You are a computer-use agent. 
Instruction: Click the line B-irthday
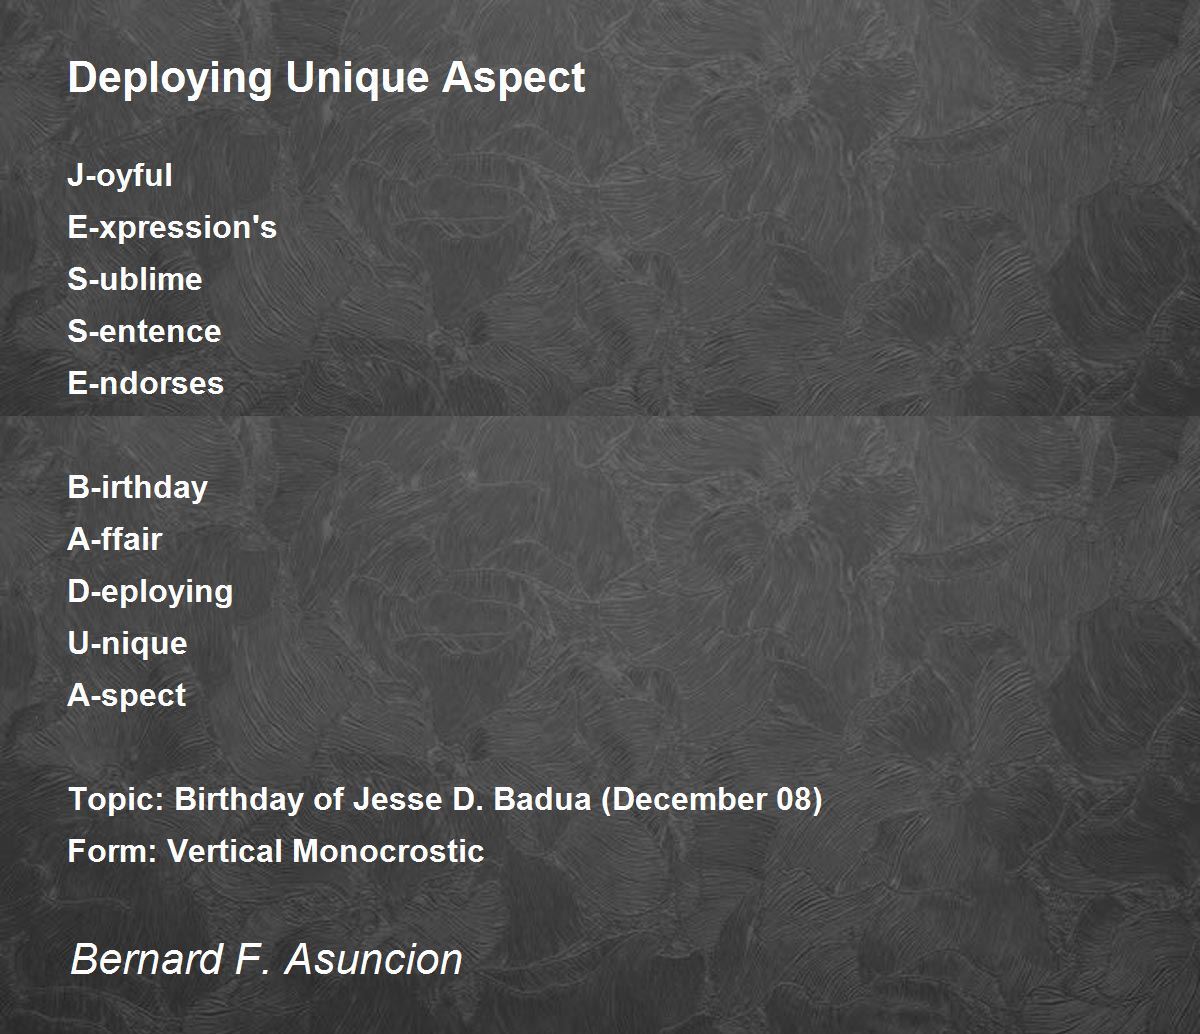click(x=138, y=488)
